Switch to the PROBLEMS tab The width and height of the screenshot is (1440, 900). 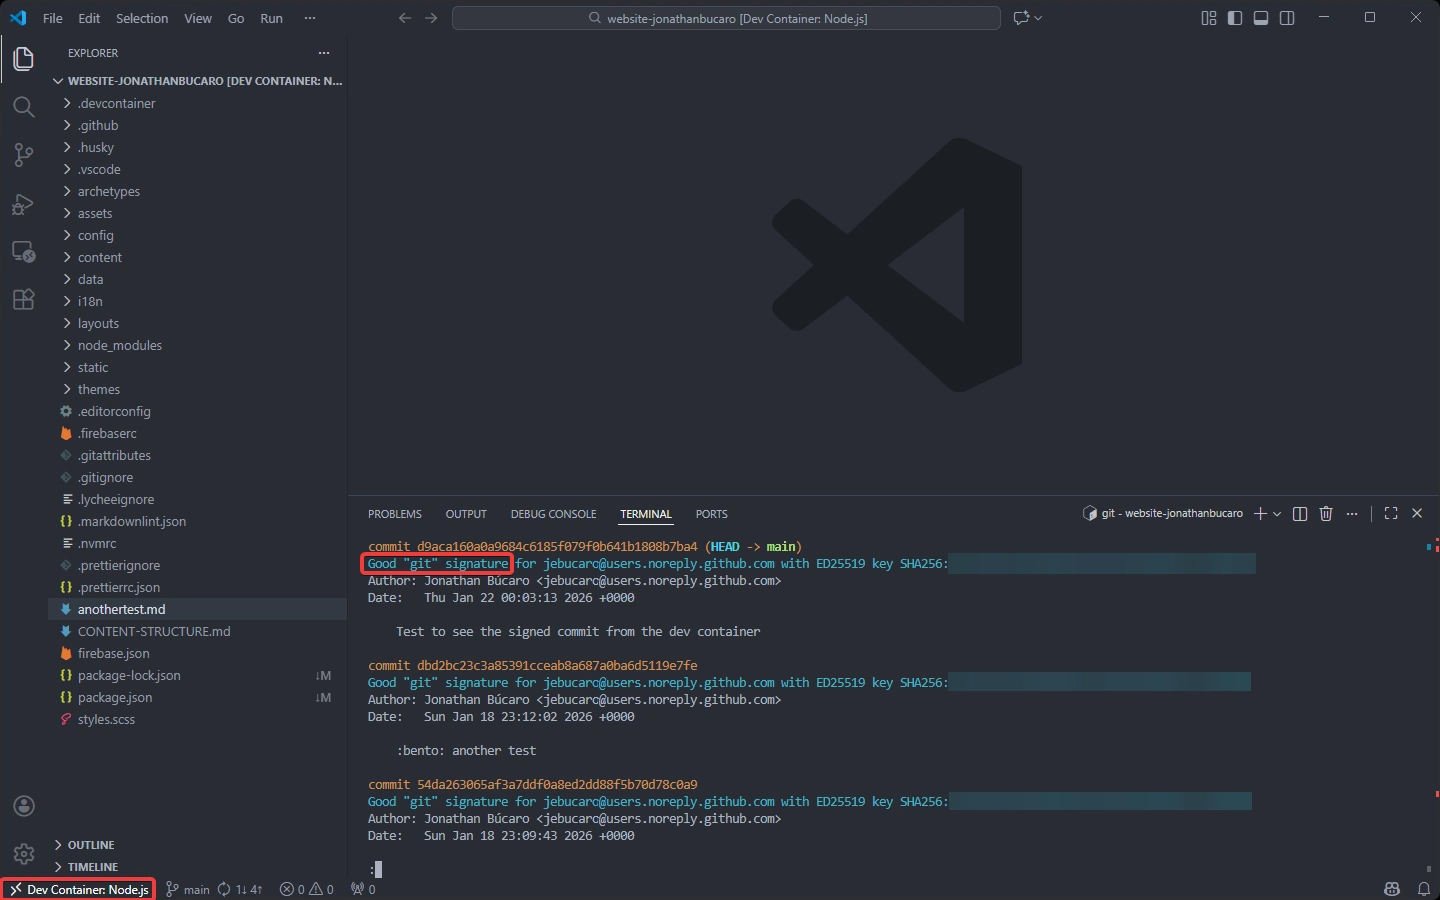[x=394, y=514]
